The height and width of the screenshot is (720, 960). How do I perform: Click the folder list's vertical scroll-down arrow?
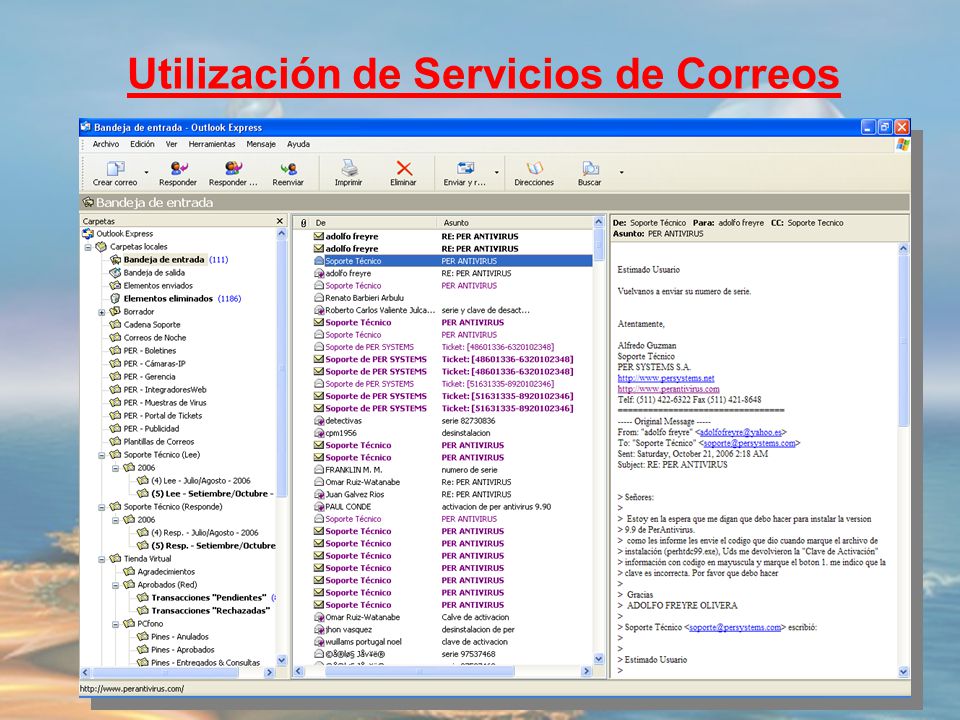[x=282, y=661]
